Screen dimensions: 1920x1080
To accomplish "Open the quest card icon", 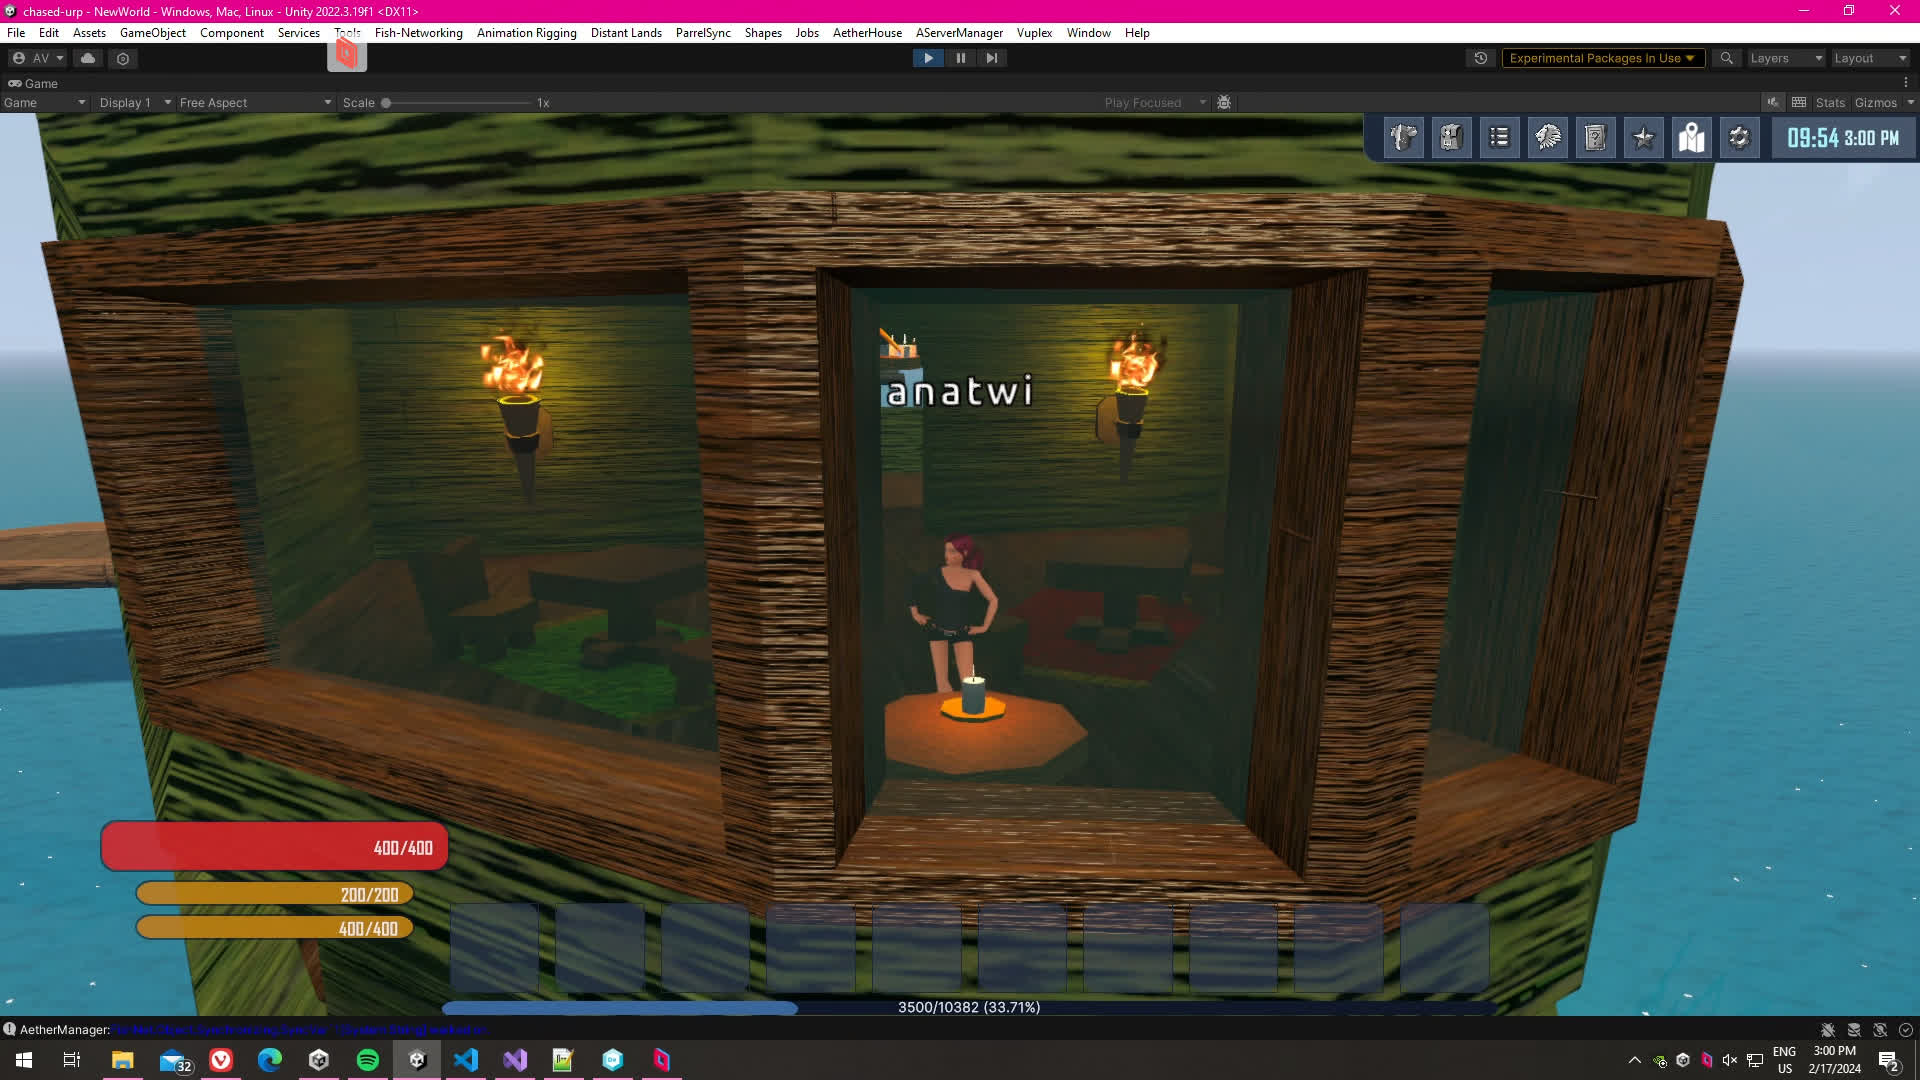I will coord(1595,138).
